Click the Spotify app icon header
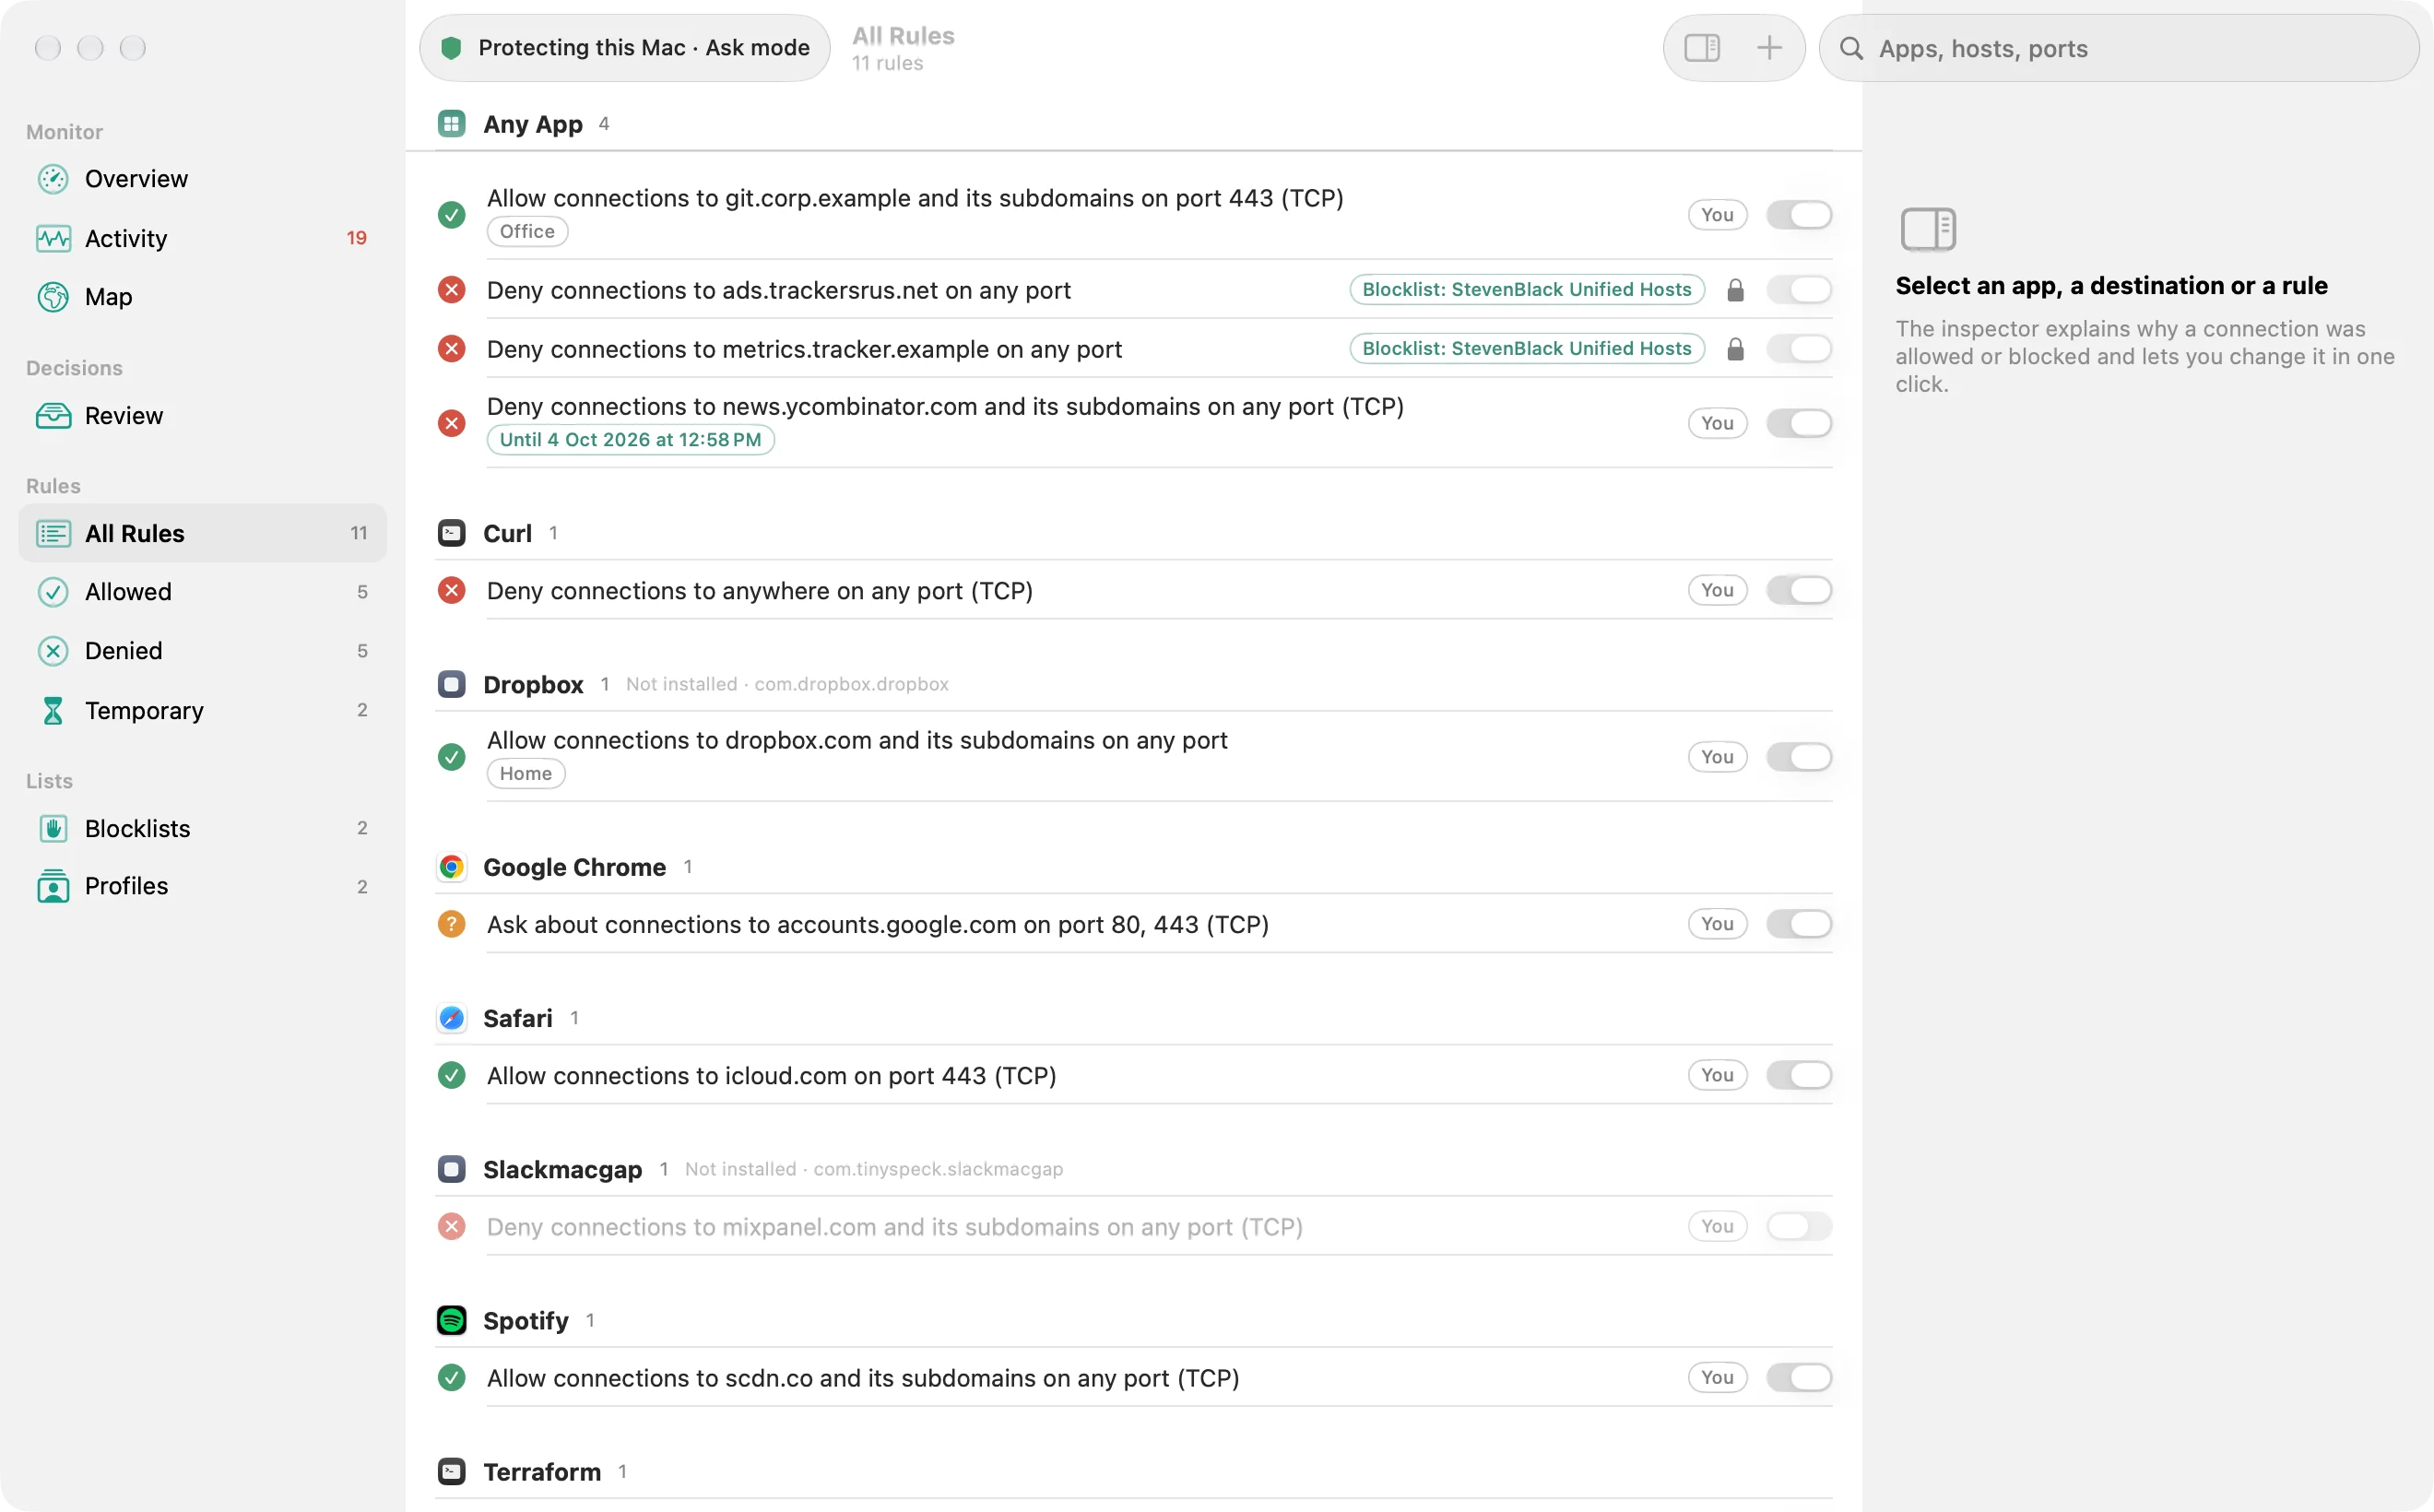Image resolution: width=2434 pixels, height=1512 pixels. click(x=452, y=1320)
